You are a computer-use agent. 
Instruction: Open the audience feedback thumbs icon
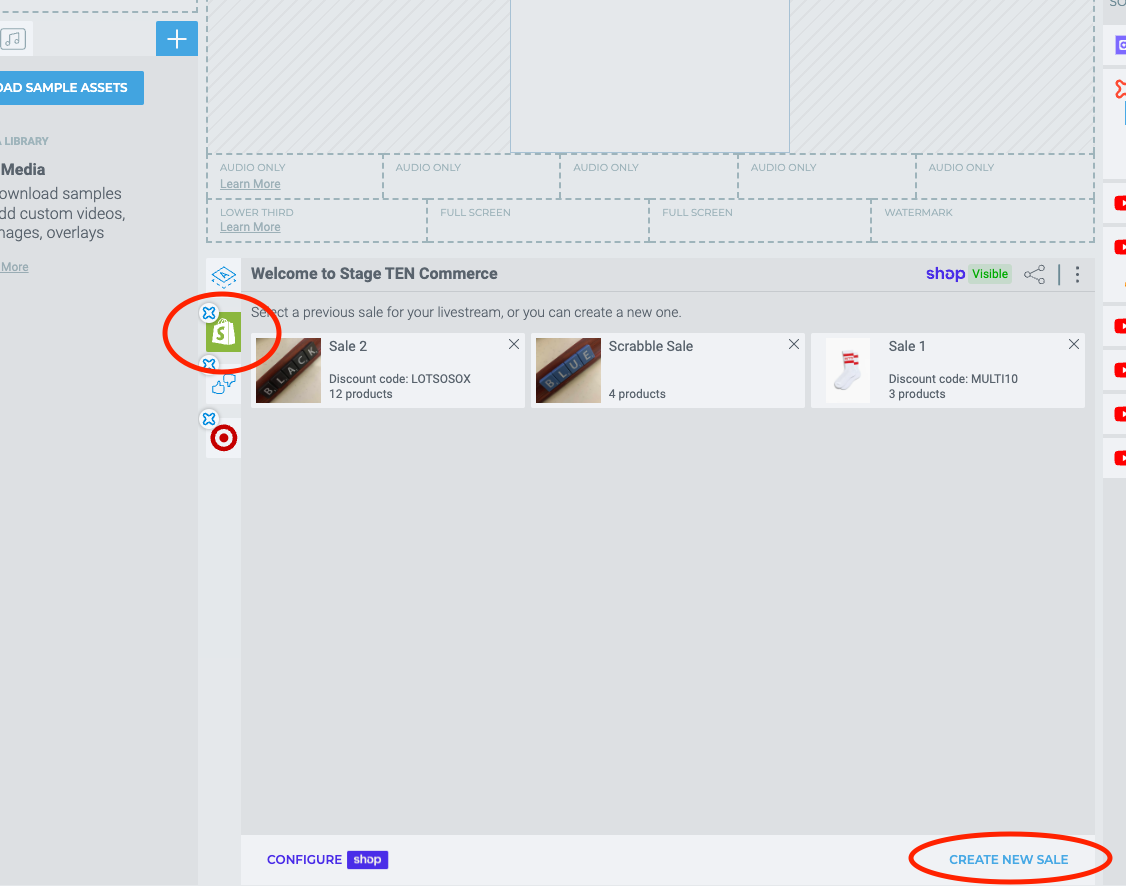pos(223,384)
